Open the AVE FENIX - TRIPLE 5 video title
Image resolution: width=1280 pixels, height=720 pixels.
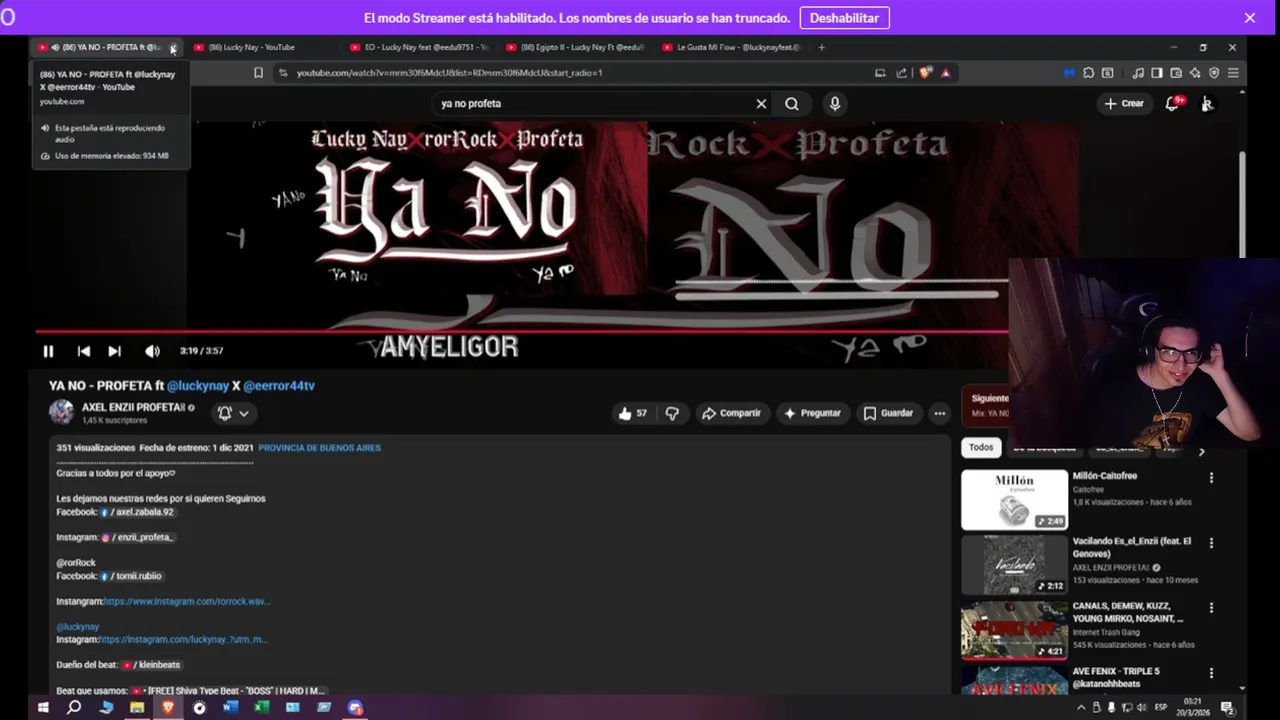tap(1116, 677)
